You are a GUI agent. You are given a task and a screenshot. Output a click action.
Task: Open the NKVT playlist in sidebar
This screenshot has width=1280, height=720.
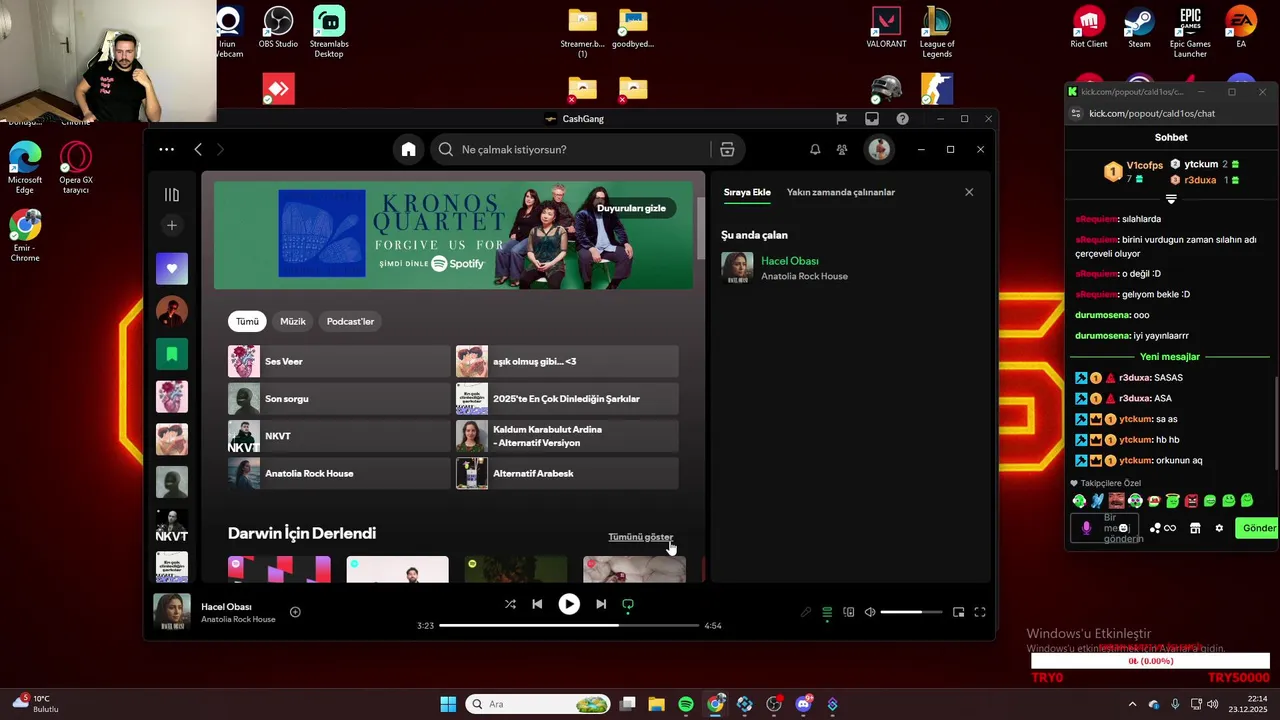(x=172, y=527)
